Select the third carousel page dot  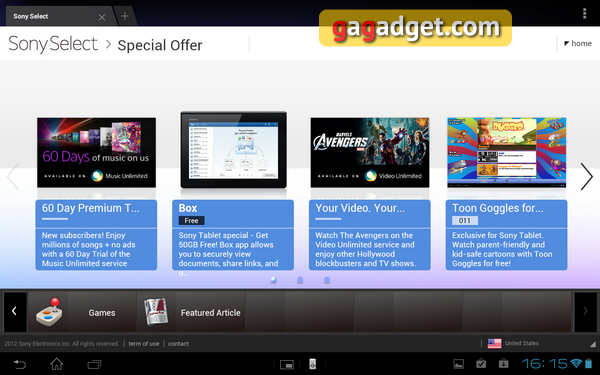coord(327,280)
